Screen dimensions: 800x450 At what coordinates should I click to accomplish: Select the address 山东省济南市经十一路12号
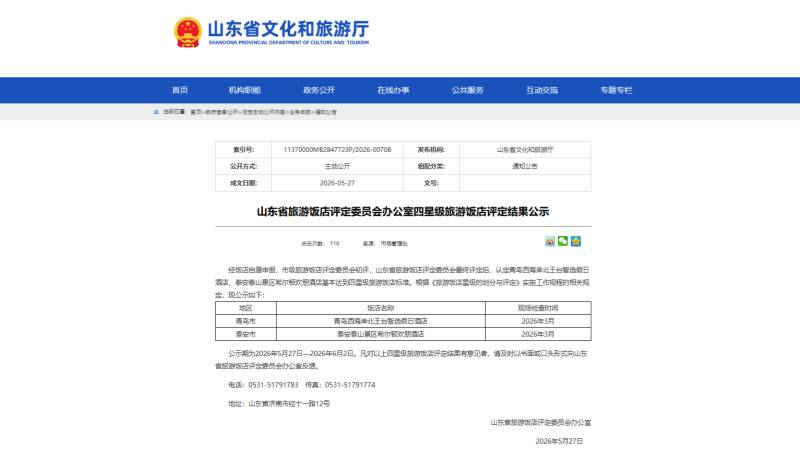289,404
